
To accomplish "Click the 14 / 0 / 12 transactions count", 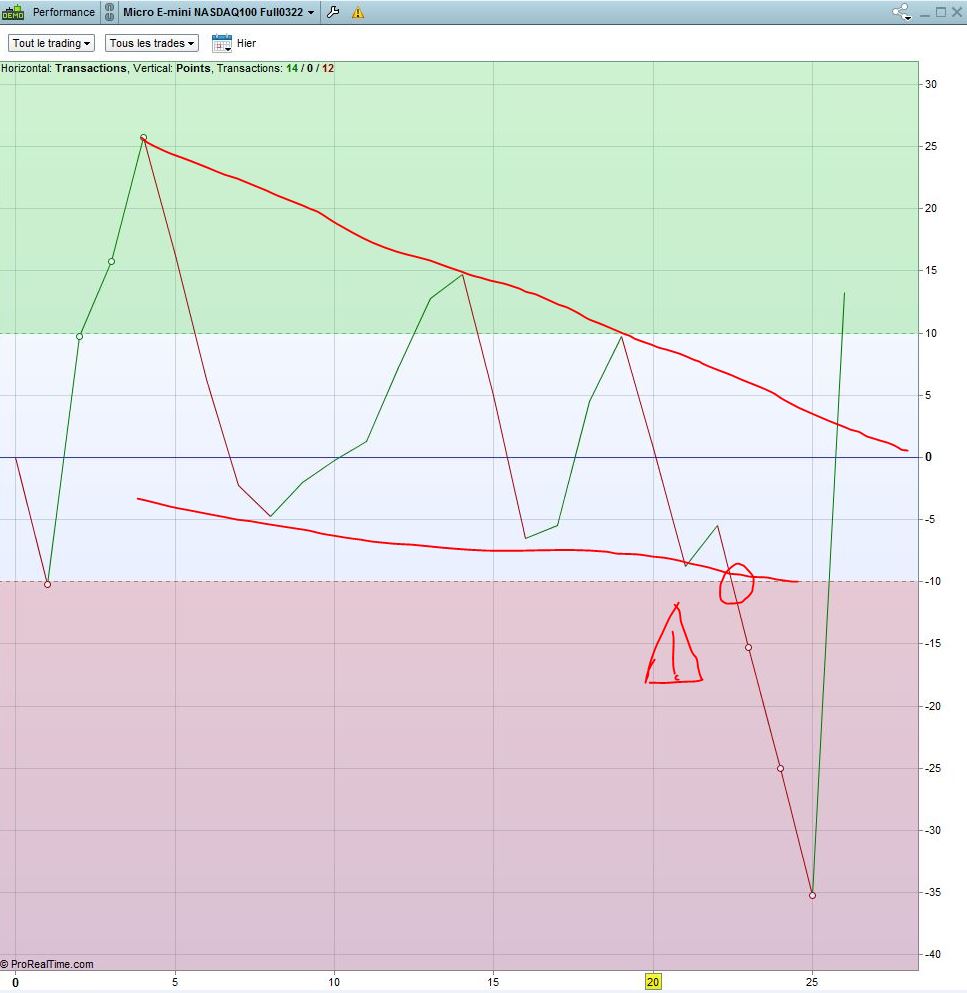I will [310, 68].
